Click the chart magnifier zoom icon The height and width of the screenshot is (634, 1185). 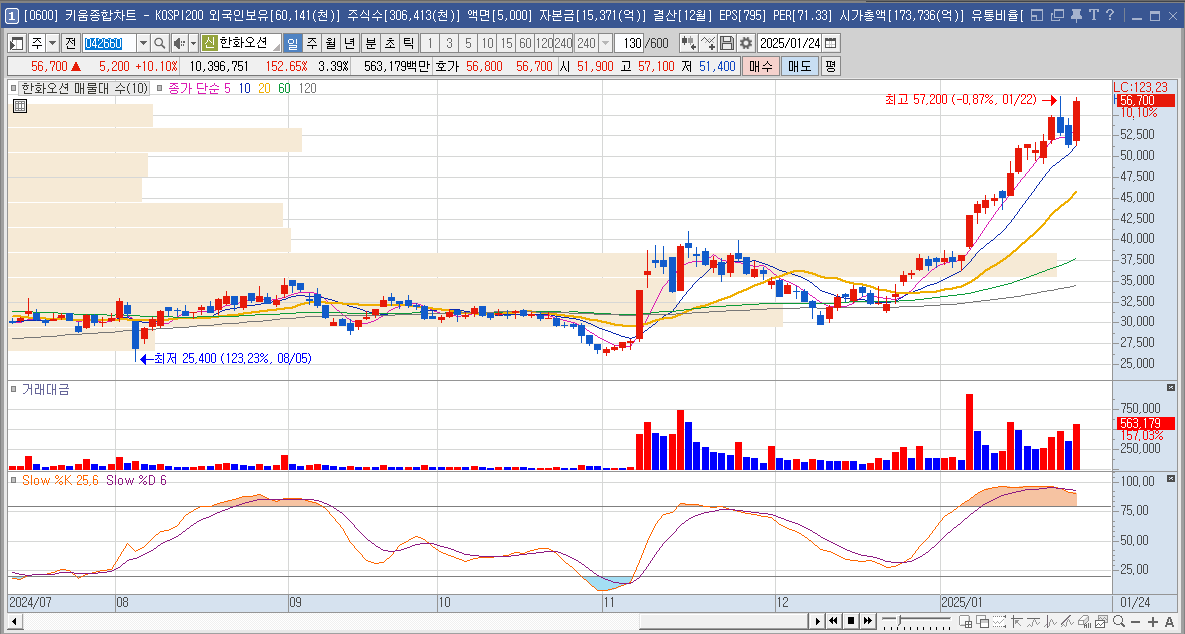tap(1118, 621)
